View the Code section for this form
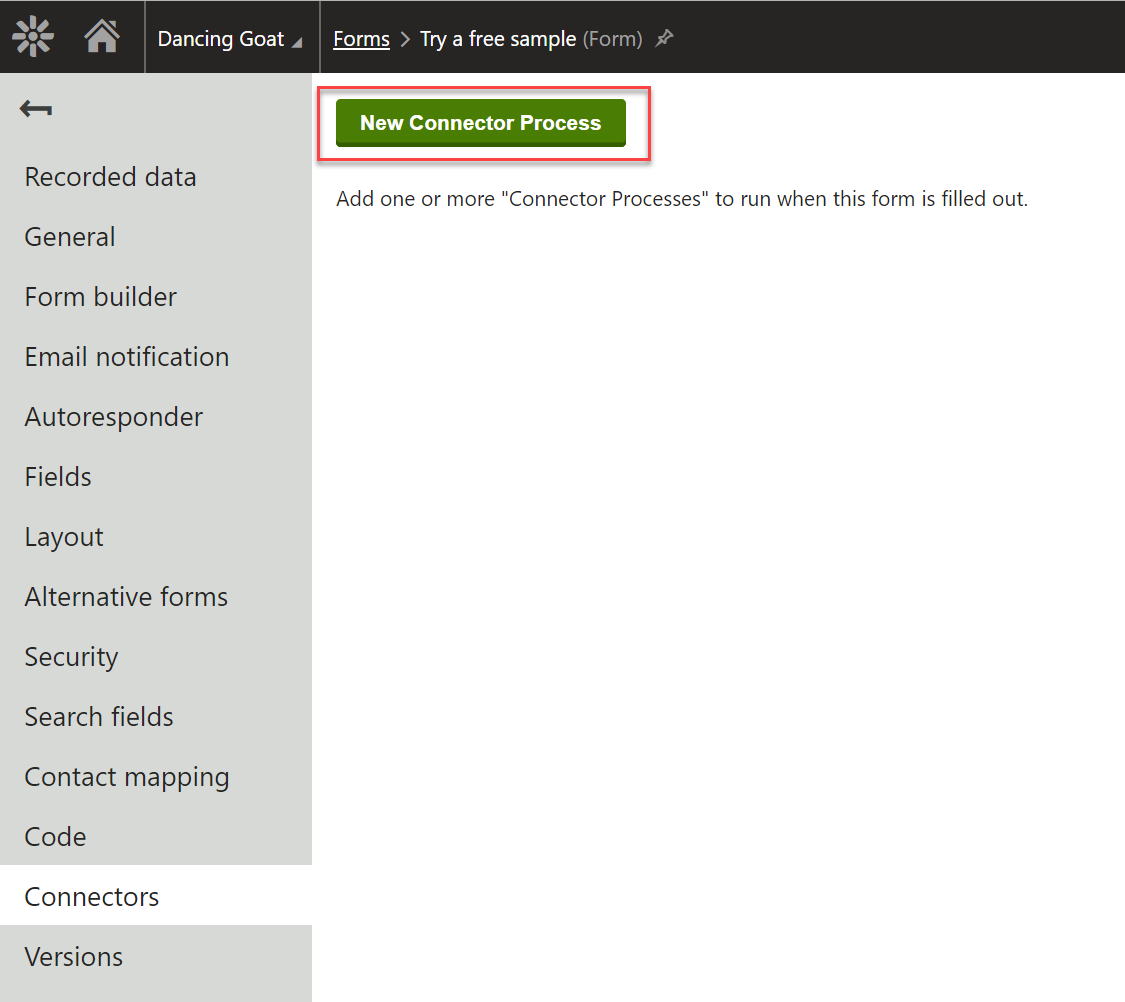Viewport: 1125px width, 1002px height. tap(55, 836)
